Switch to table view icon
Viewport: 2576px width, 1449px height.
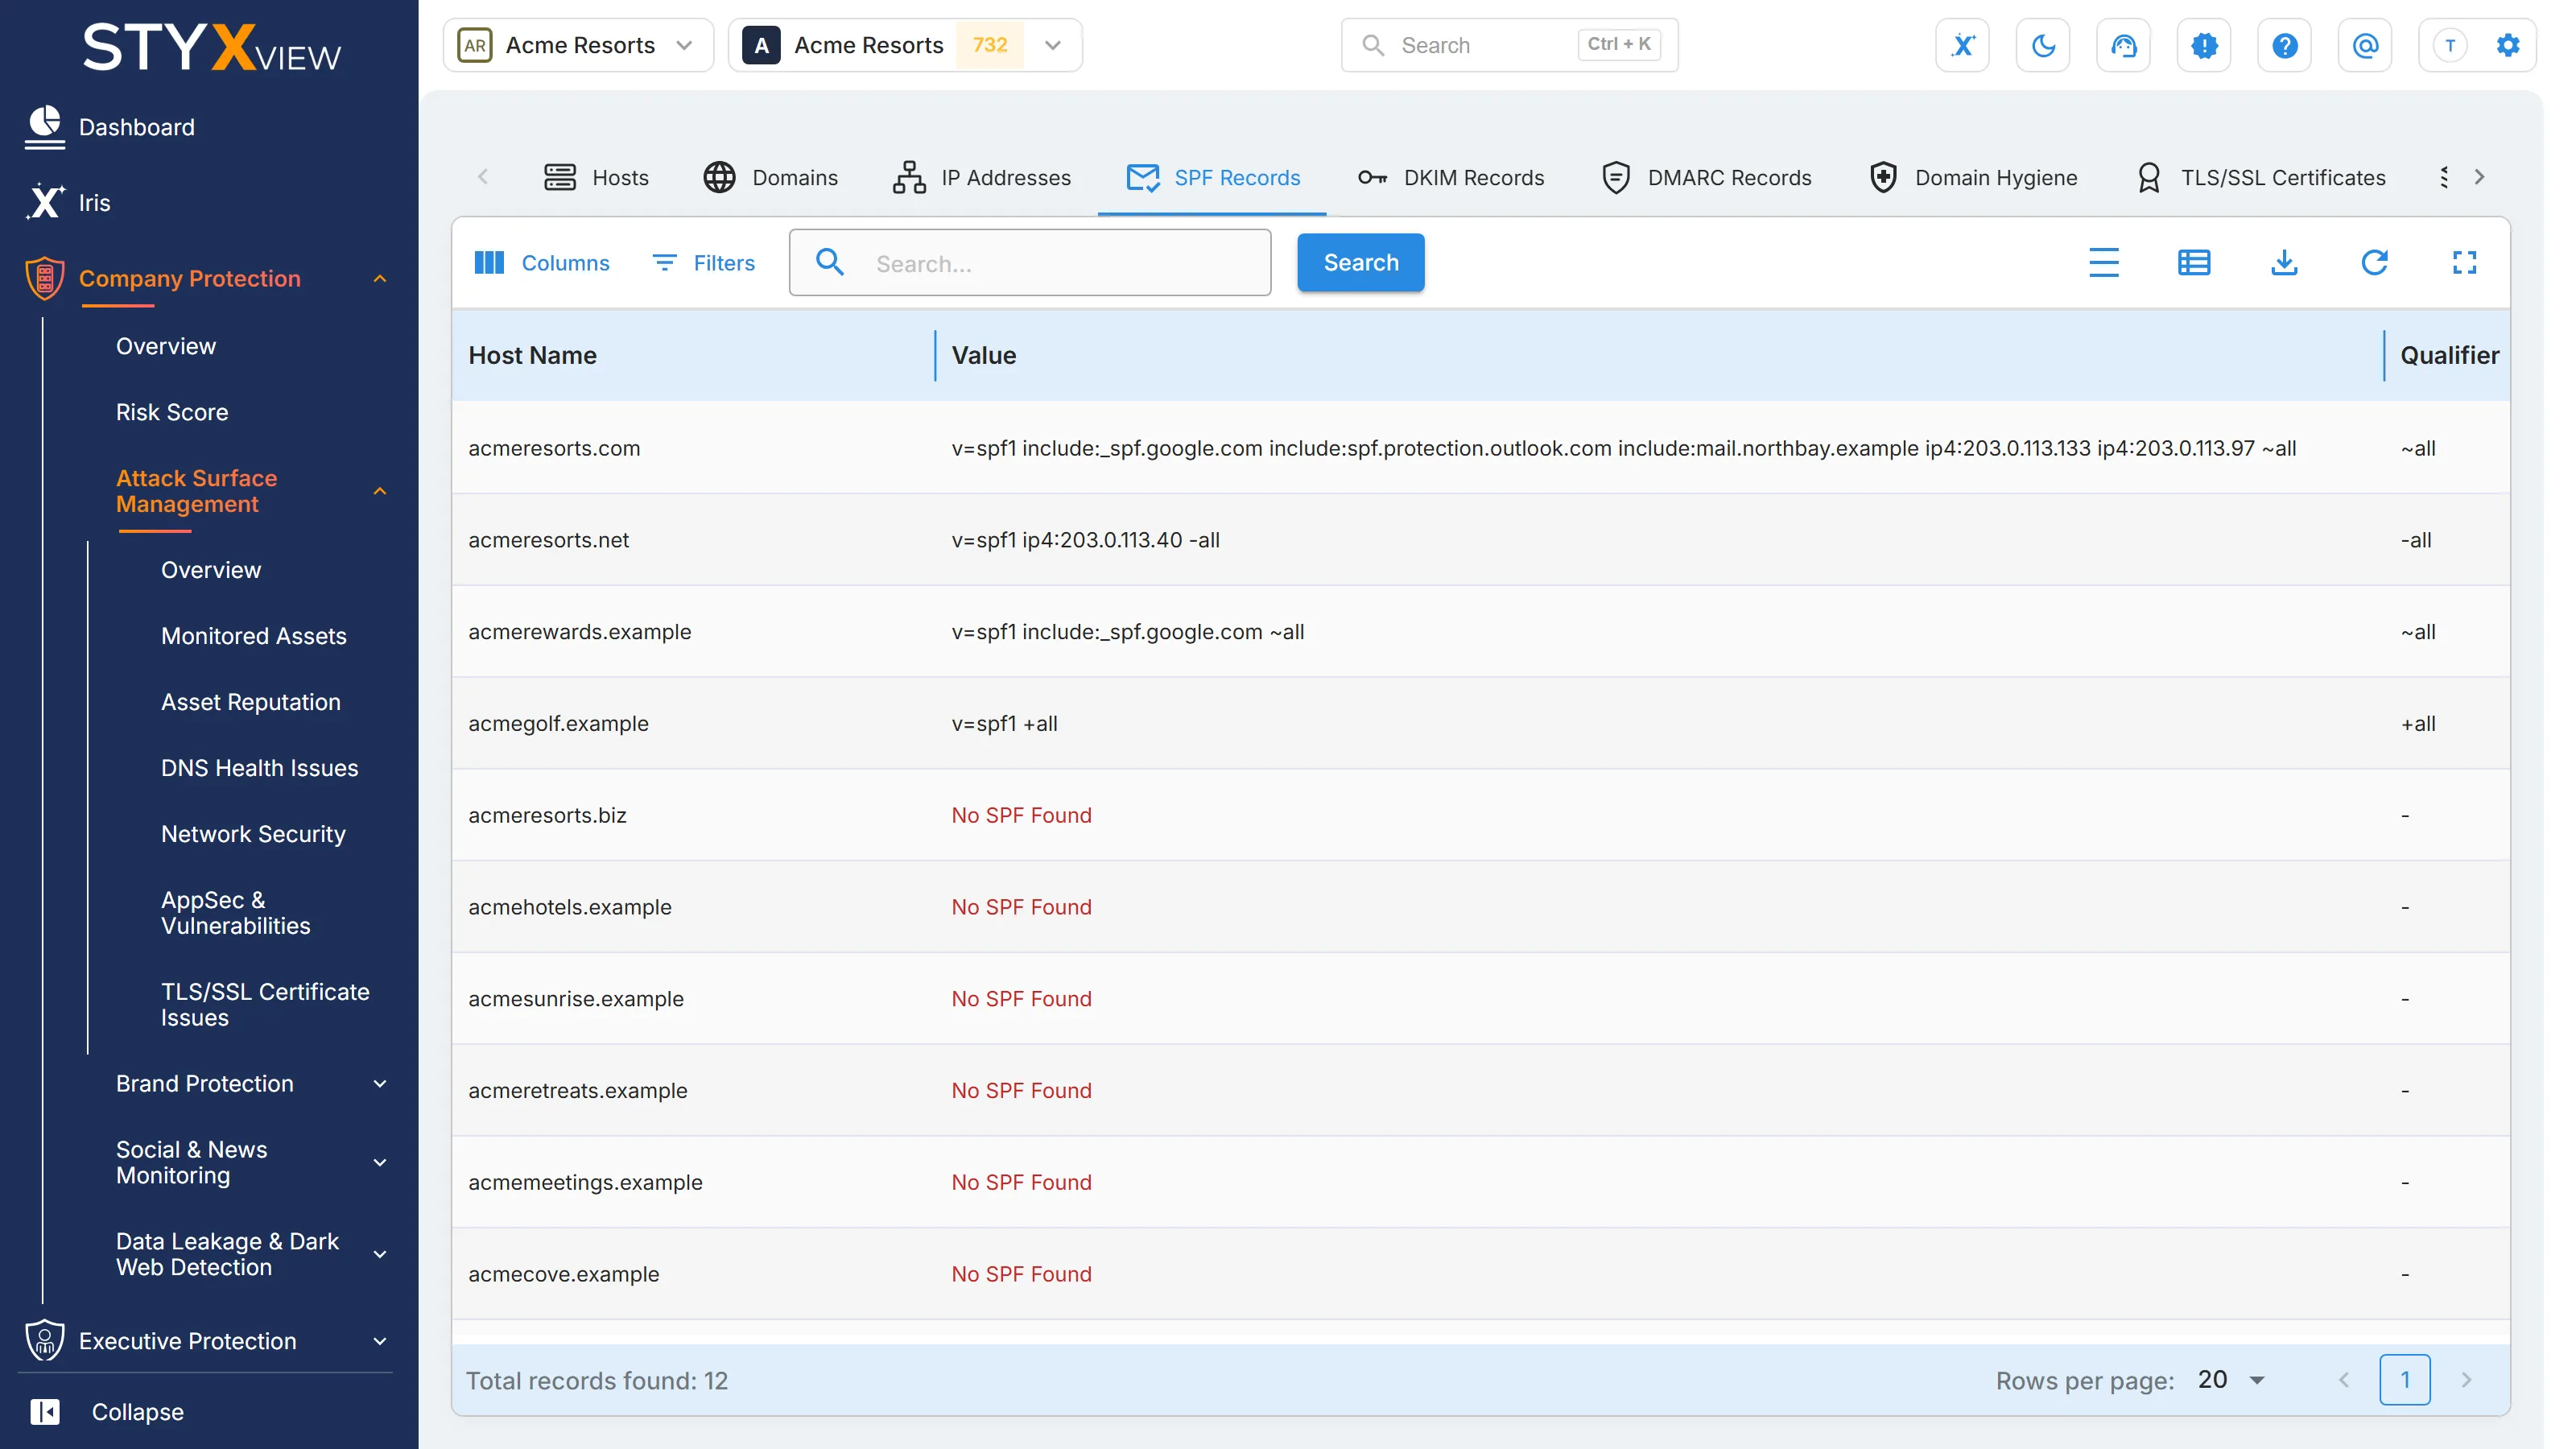pyautogui.click(x=2194, y=263)
